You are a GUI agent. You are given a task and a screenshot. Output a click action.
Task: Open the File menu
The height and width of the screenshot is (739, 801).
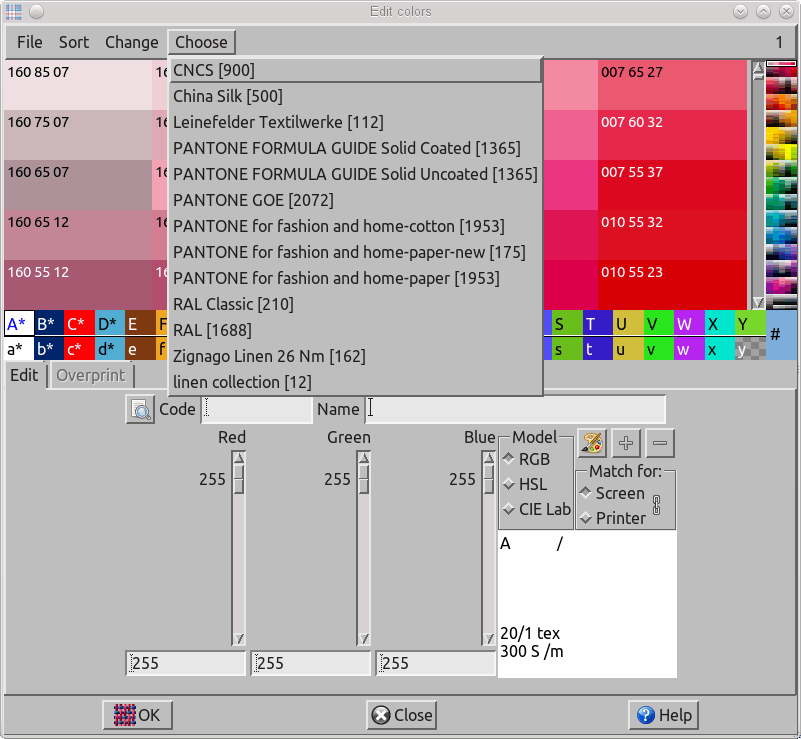click(30, 42)
